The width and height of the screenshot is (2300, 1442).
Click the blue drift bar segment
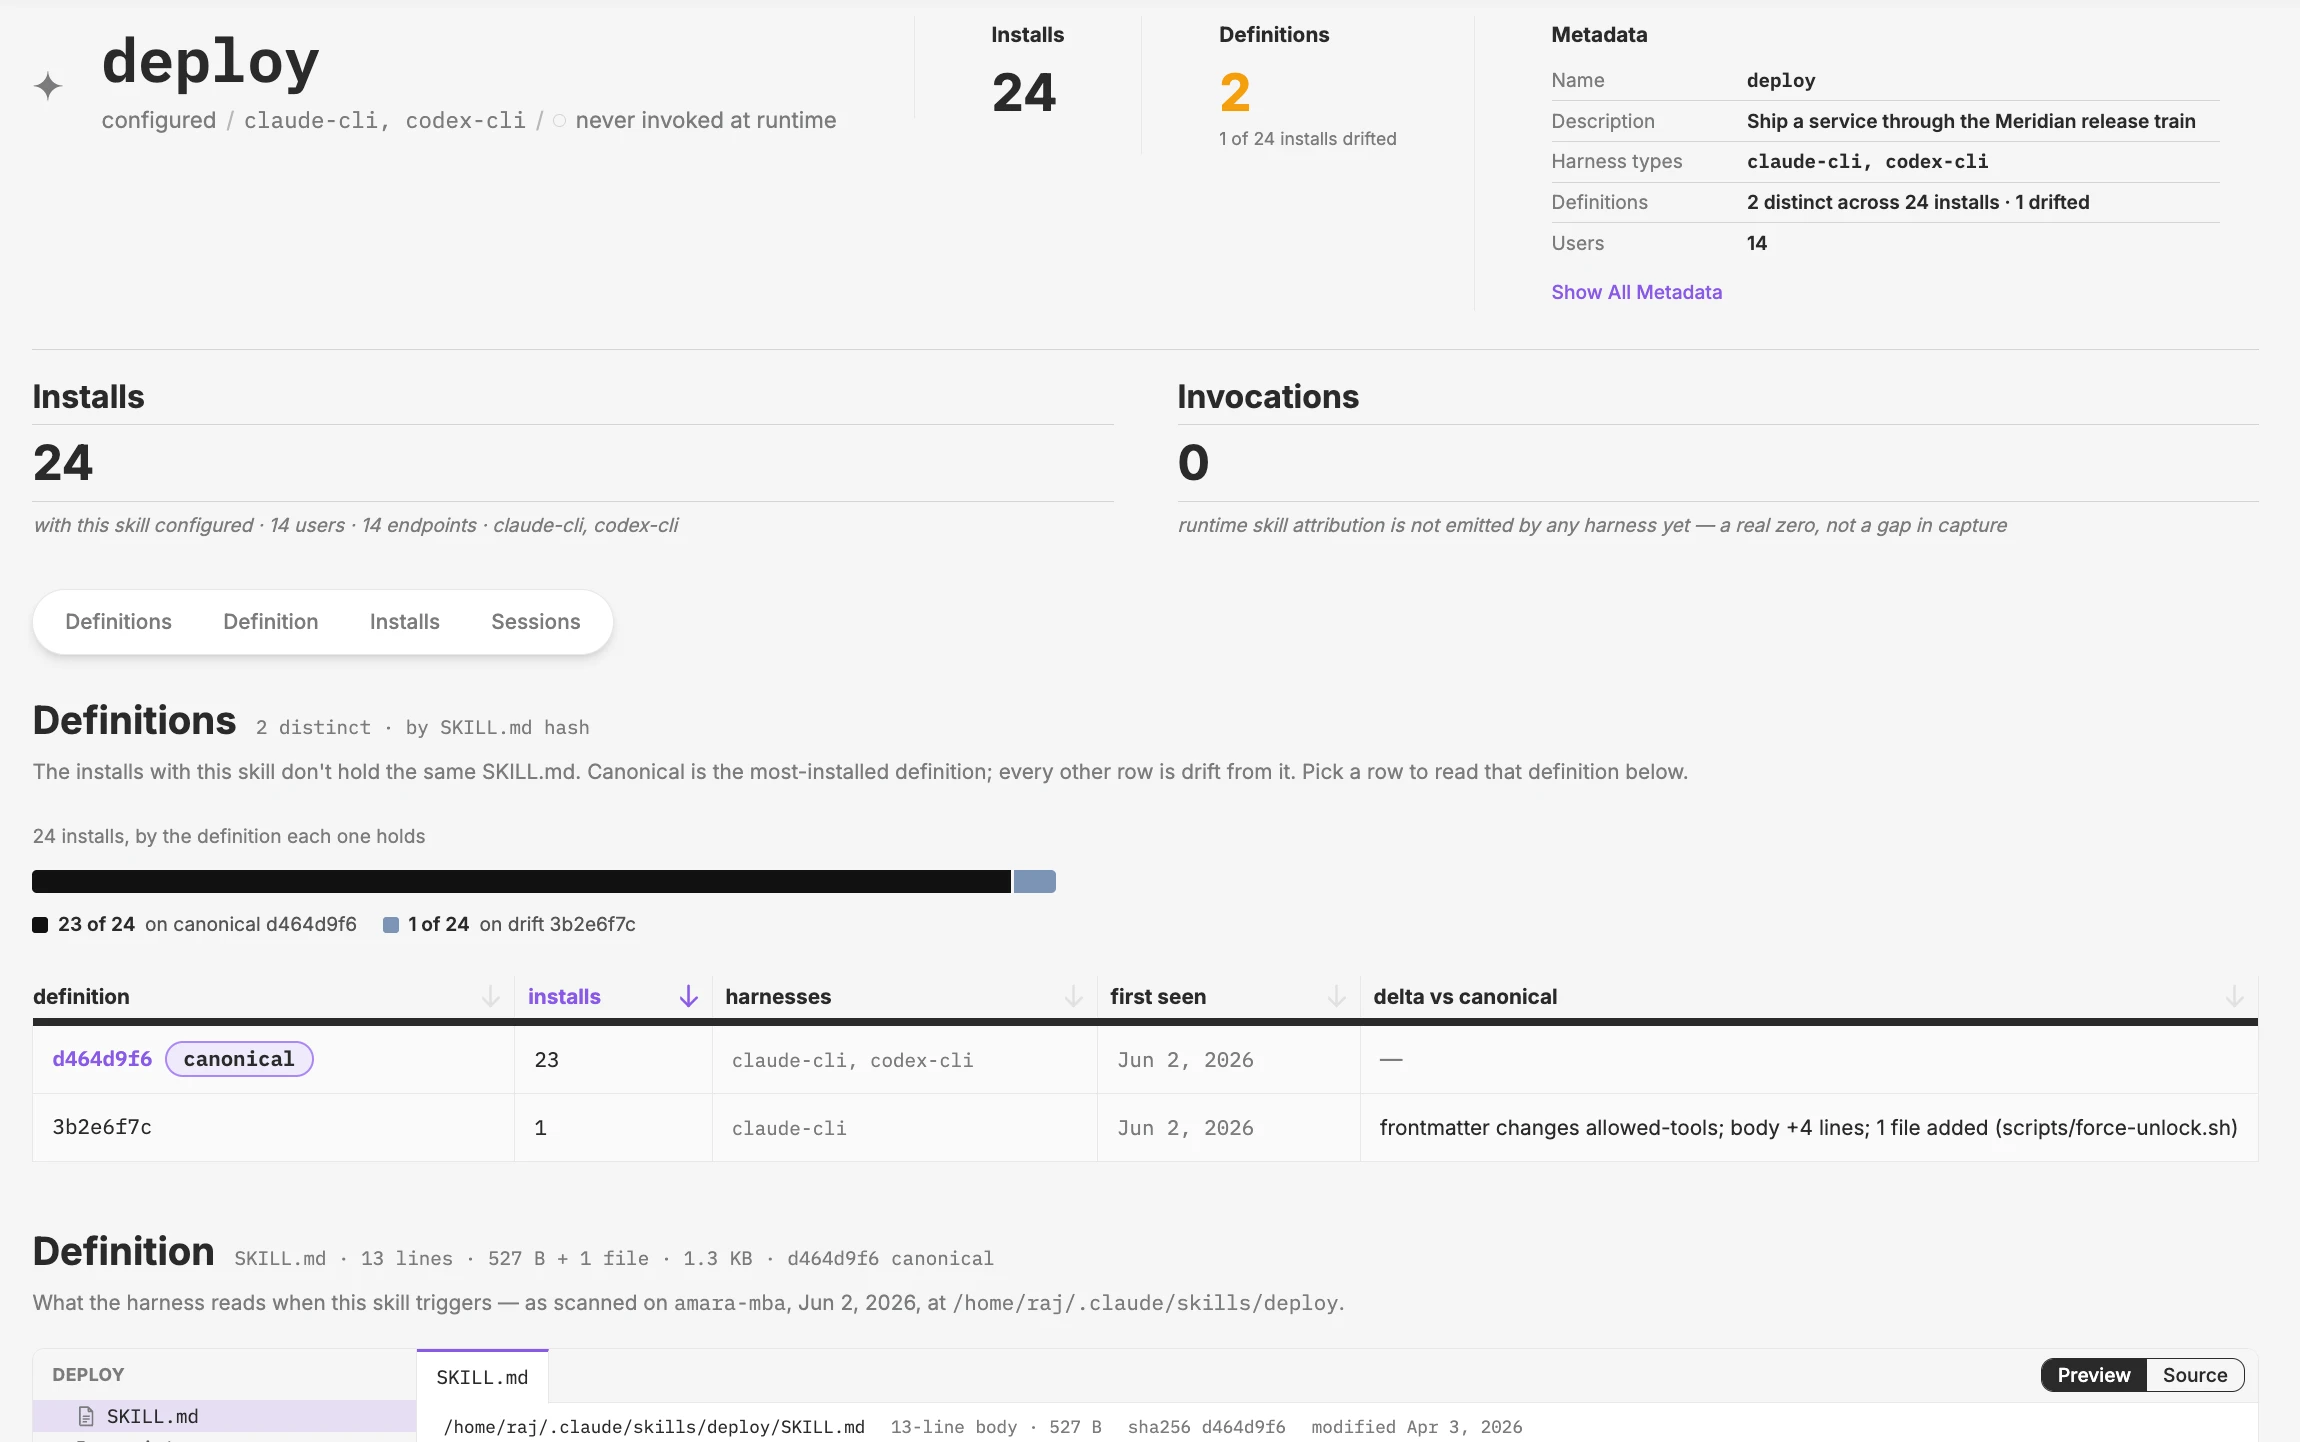(1035, 881)
